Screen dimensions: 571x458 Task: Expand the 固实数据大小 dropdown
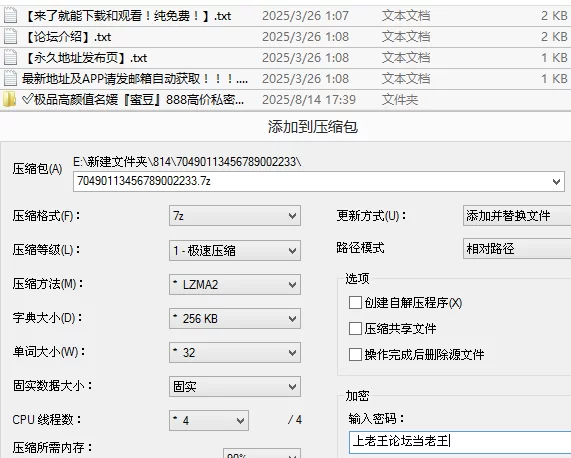235,386
